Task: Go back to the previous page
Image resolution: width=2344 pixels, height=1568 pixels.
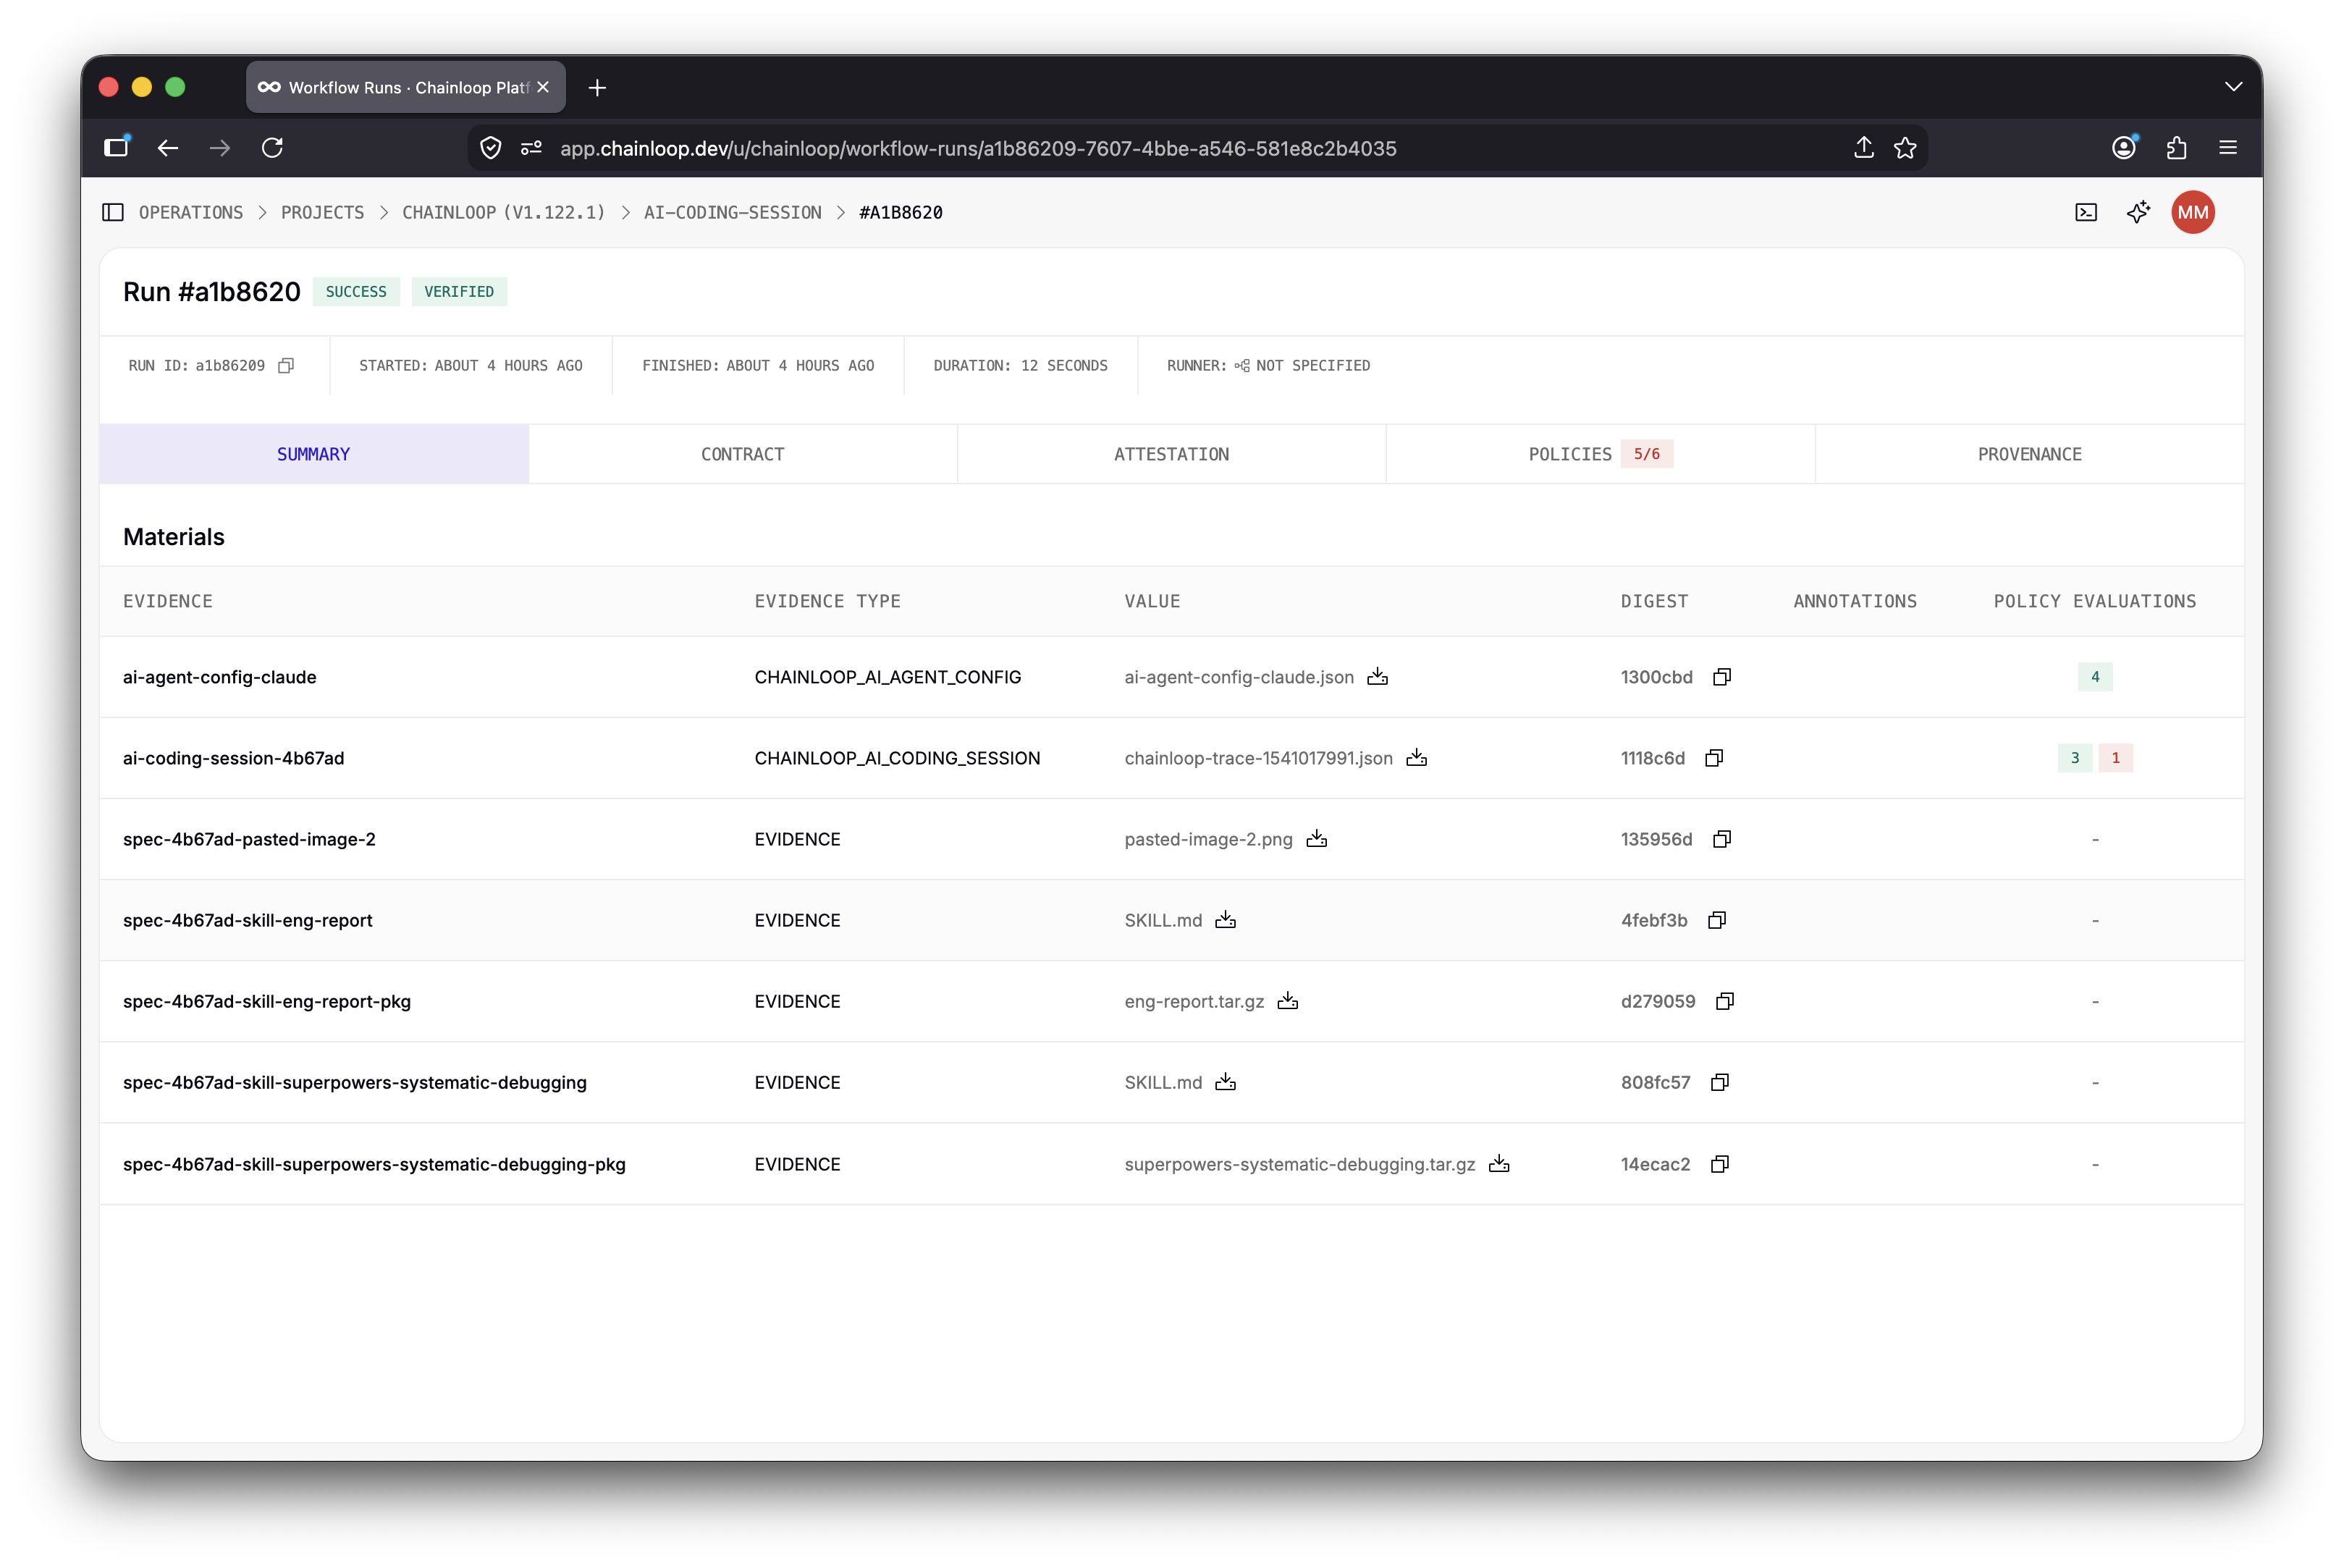Action: [168, 148]
